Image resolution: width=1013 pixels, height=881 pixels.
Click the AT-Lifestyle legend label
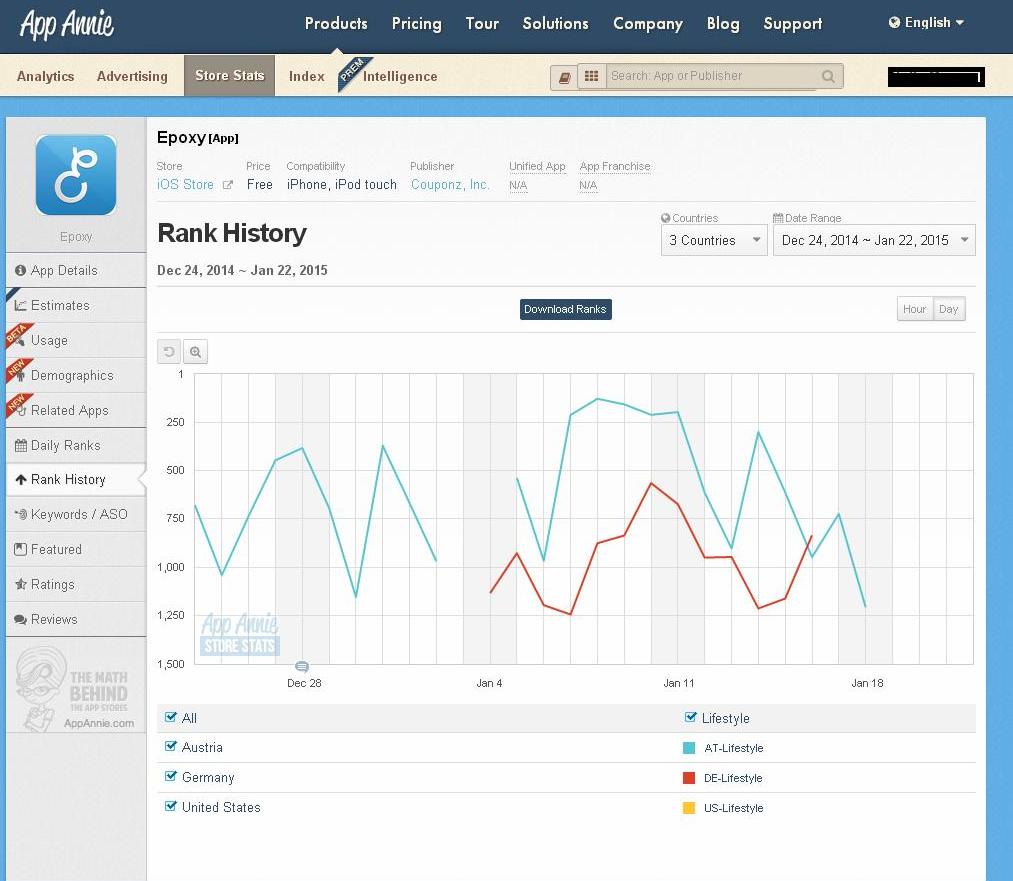point(734,748)
